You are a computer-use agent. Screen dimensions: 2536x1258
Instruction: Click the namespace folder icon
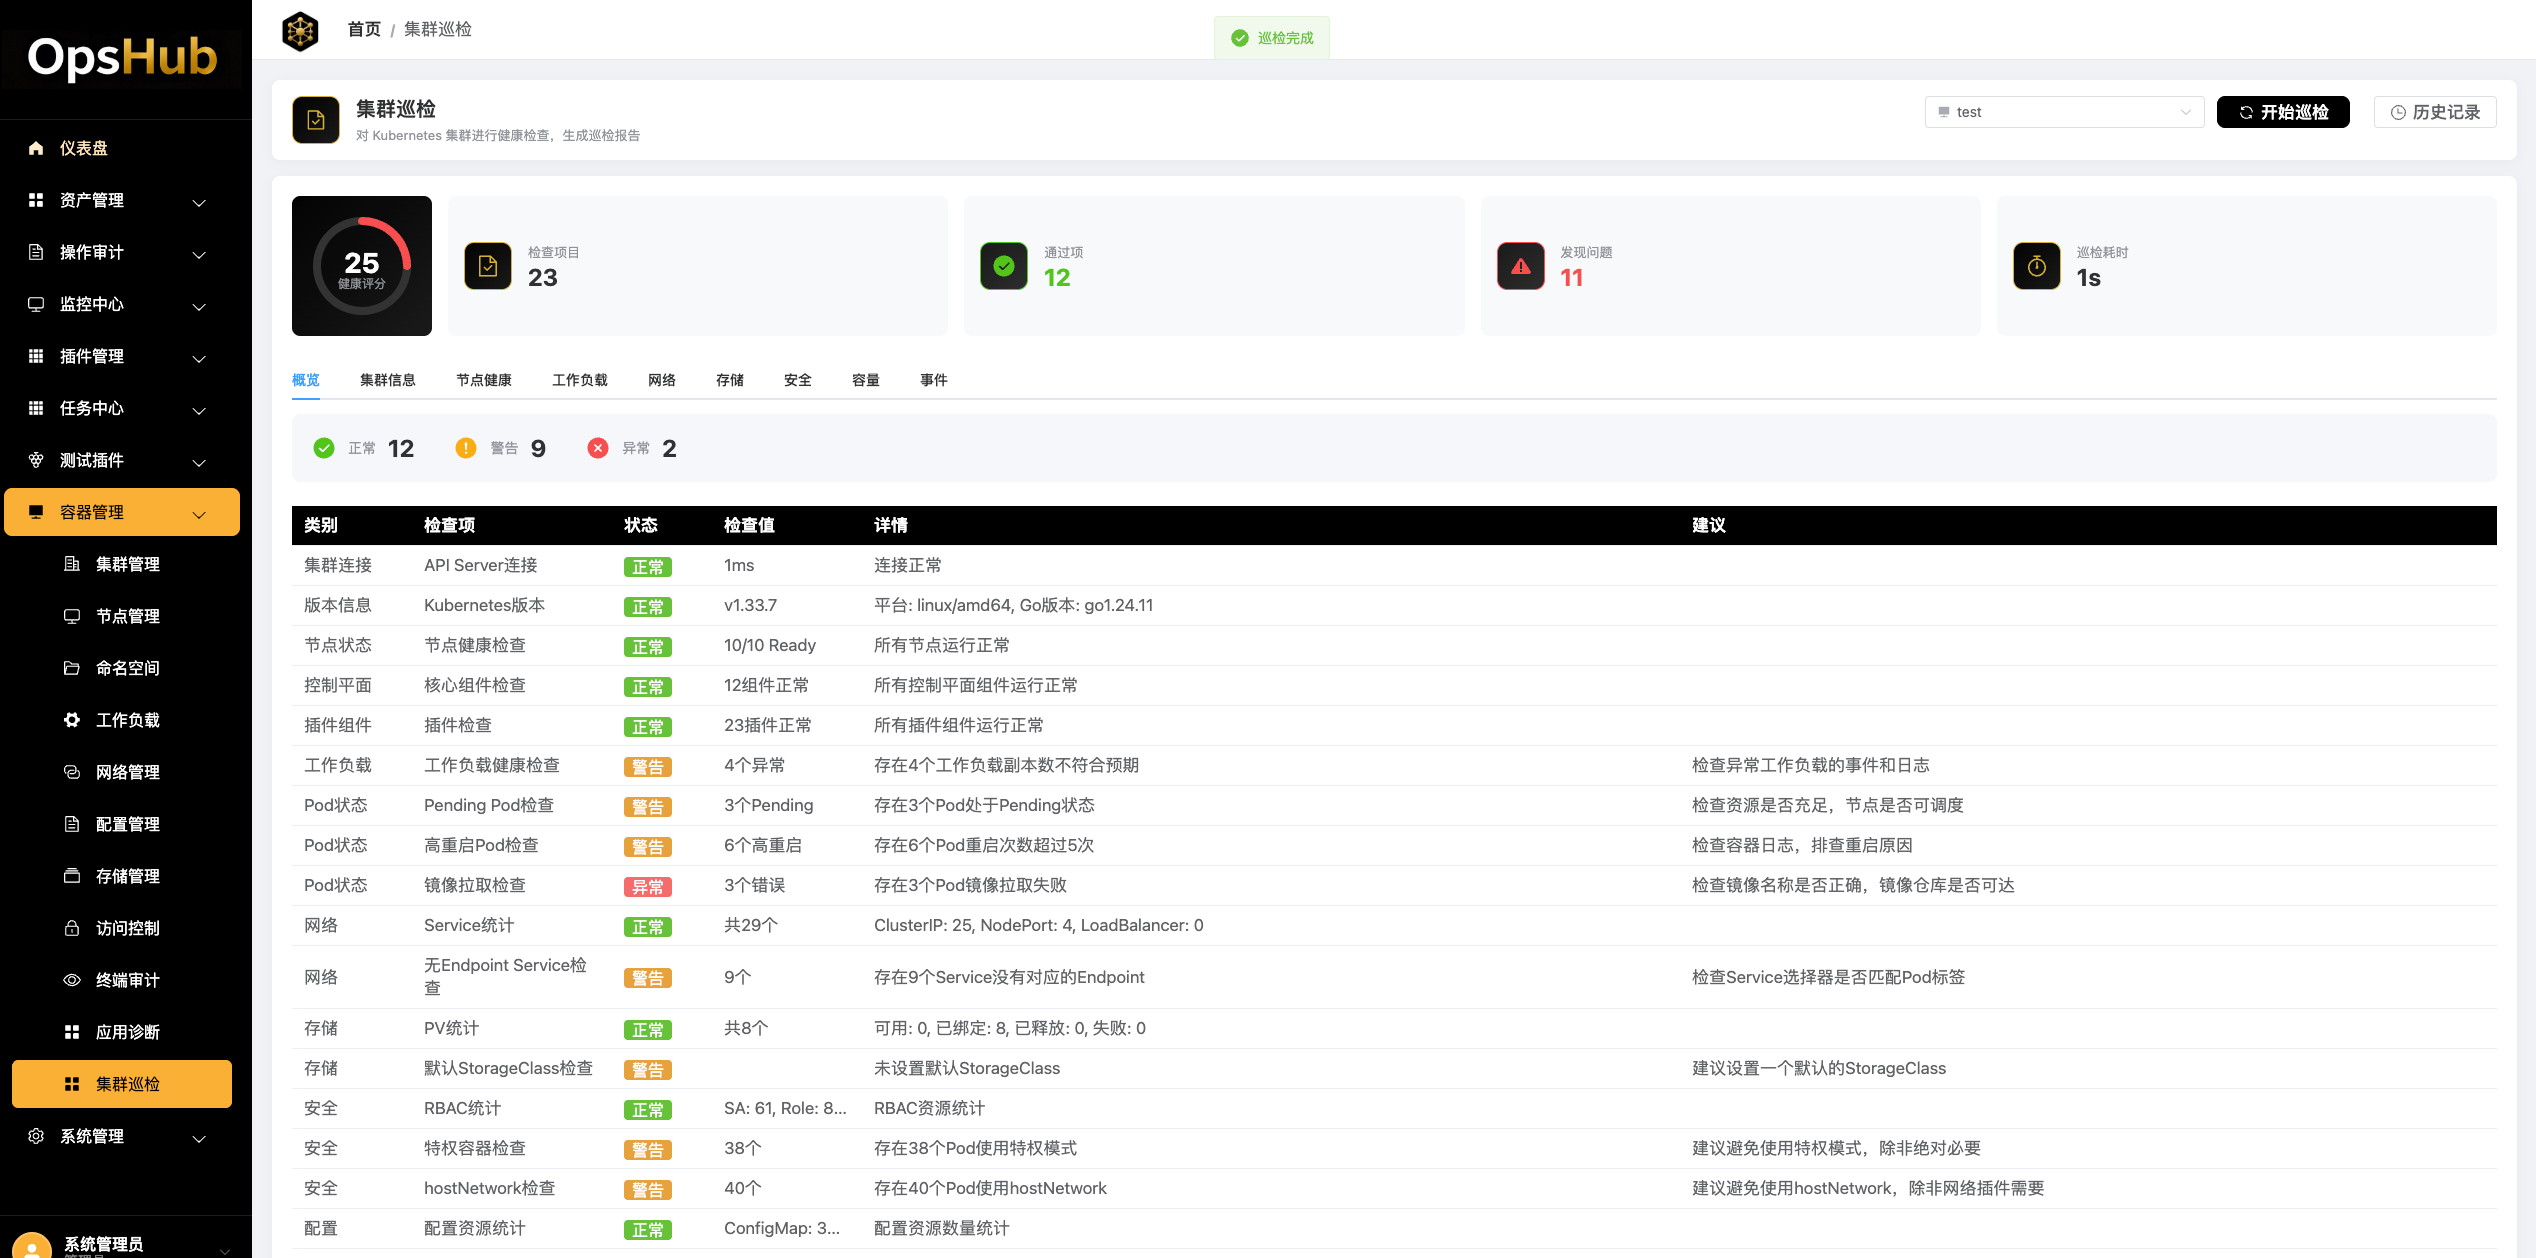(72, 668)
